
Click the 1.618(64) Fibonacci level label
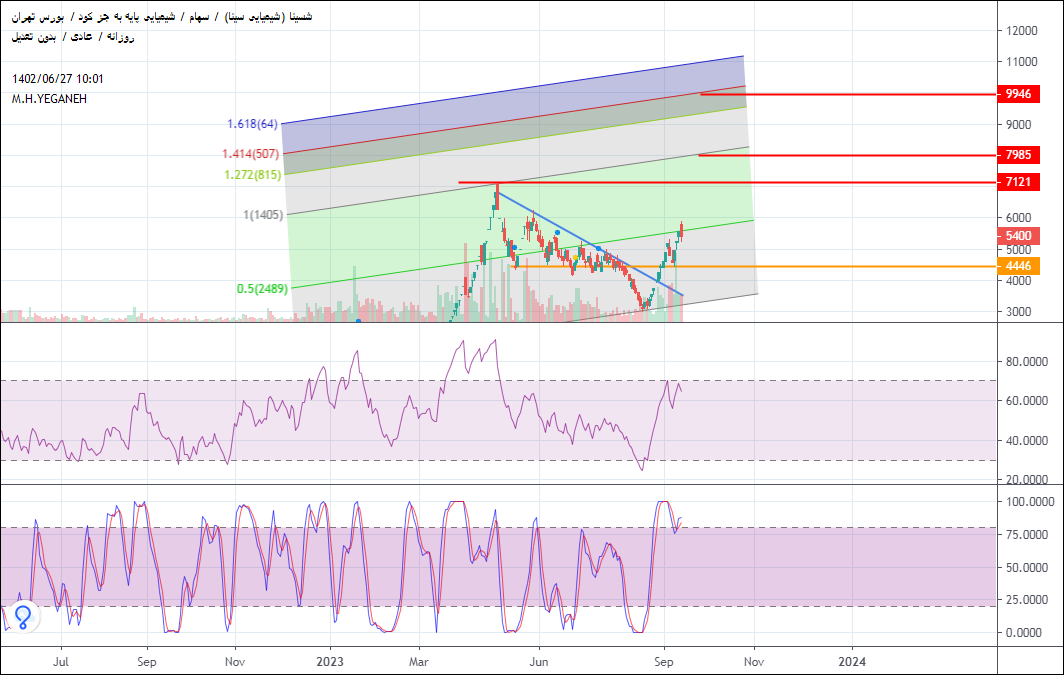(x=252, y=124)
